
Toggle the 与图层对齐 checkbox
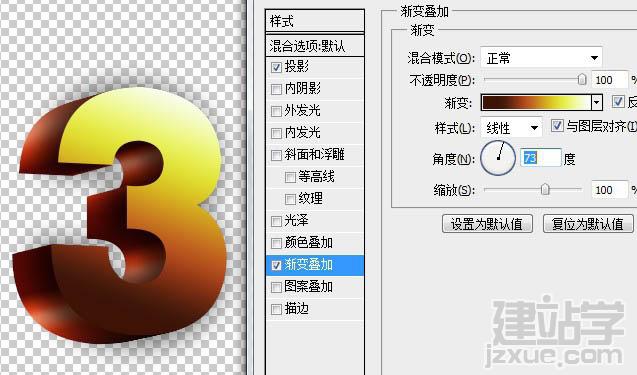click(x=557, y=126)
